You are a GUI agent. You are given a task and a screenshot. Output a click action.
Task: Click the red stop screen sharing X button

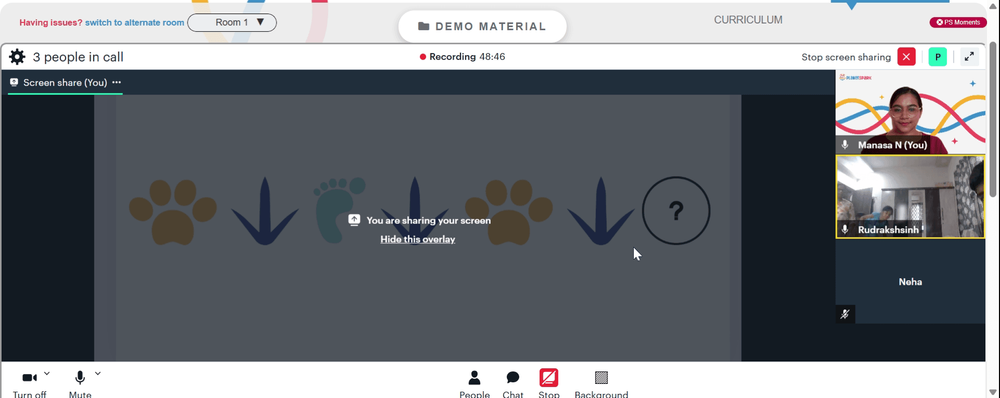pyautogui.click(x=906, y=57)
